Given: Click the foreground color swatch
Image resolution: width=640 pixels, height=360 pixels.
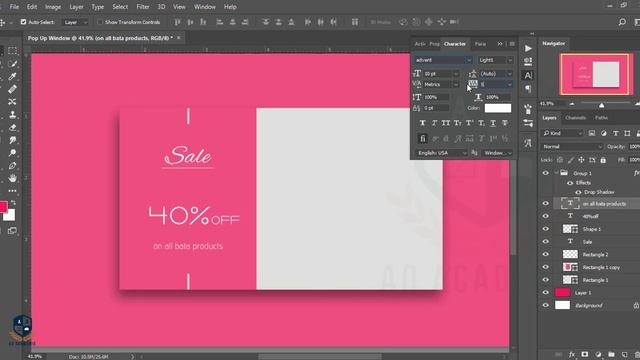Looking at the screenshot, I should 3,207.
